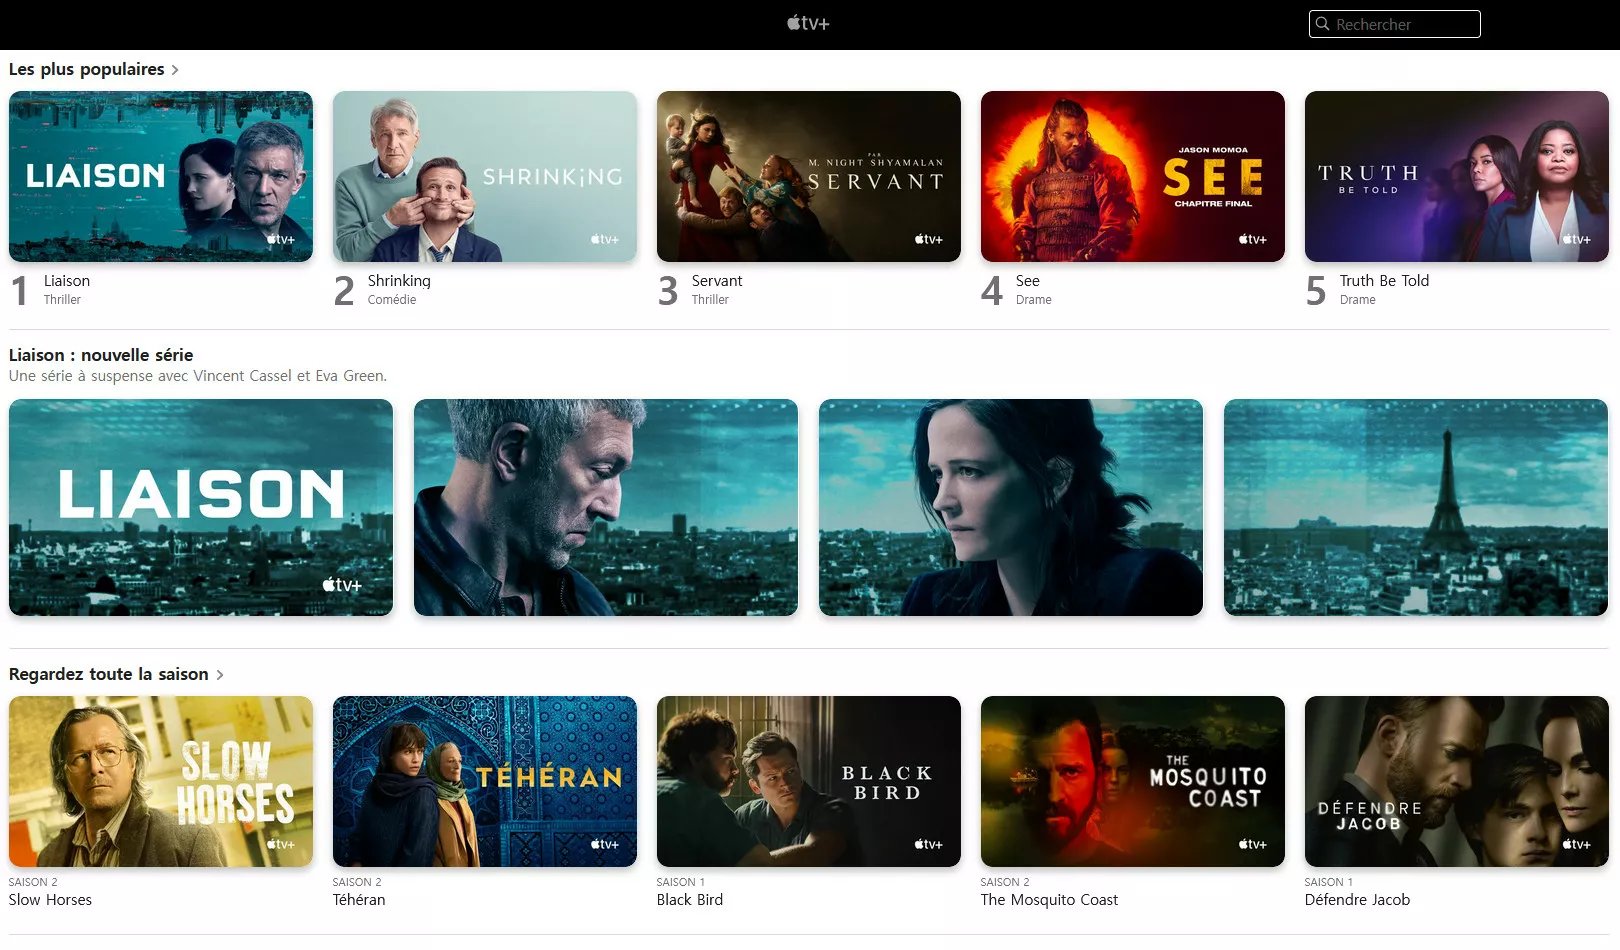Screen dimensions: 1620x950
Task: Open the Black Bird season 1 poster
Action: [809, 782]
